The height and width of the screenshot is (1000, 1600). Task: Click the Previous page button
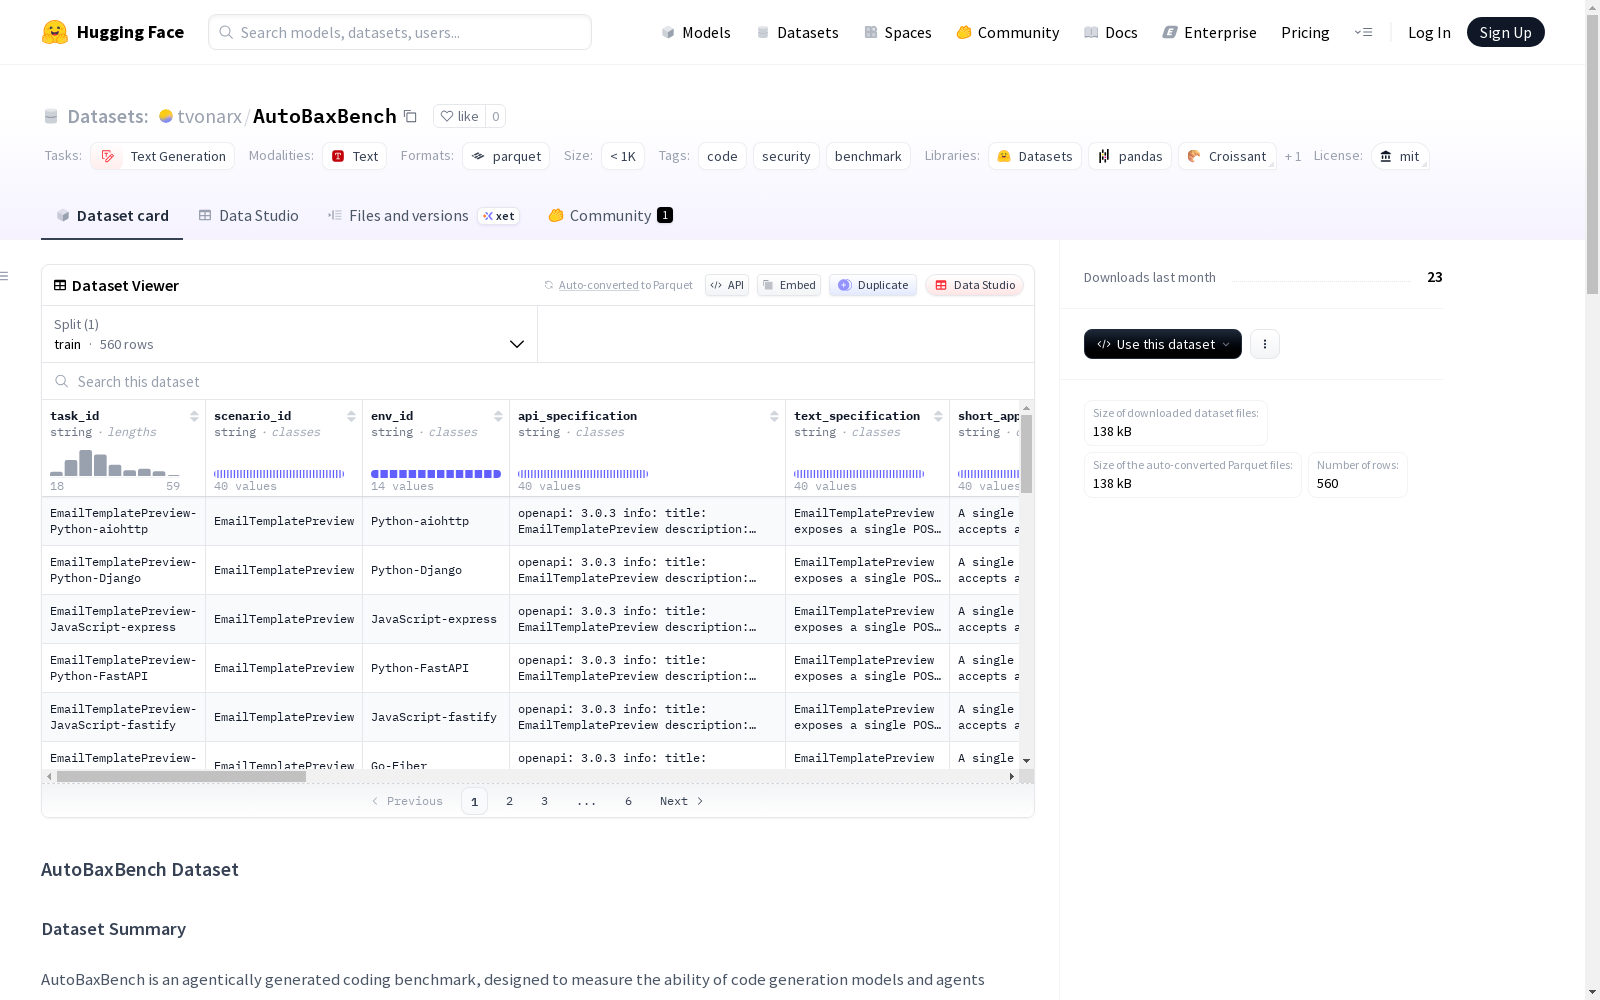407,801
